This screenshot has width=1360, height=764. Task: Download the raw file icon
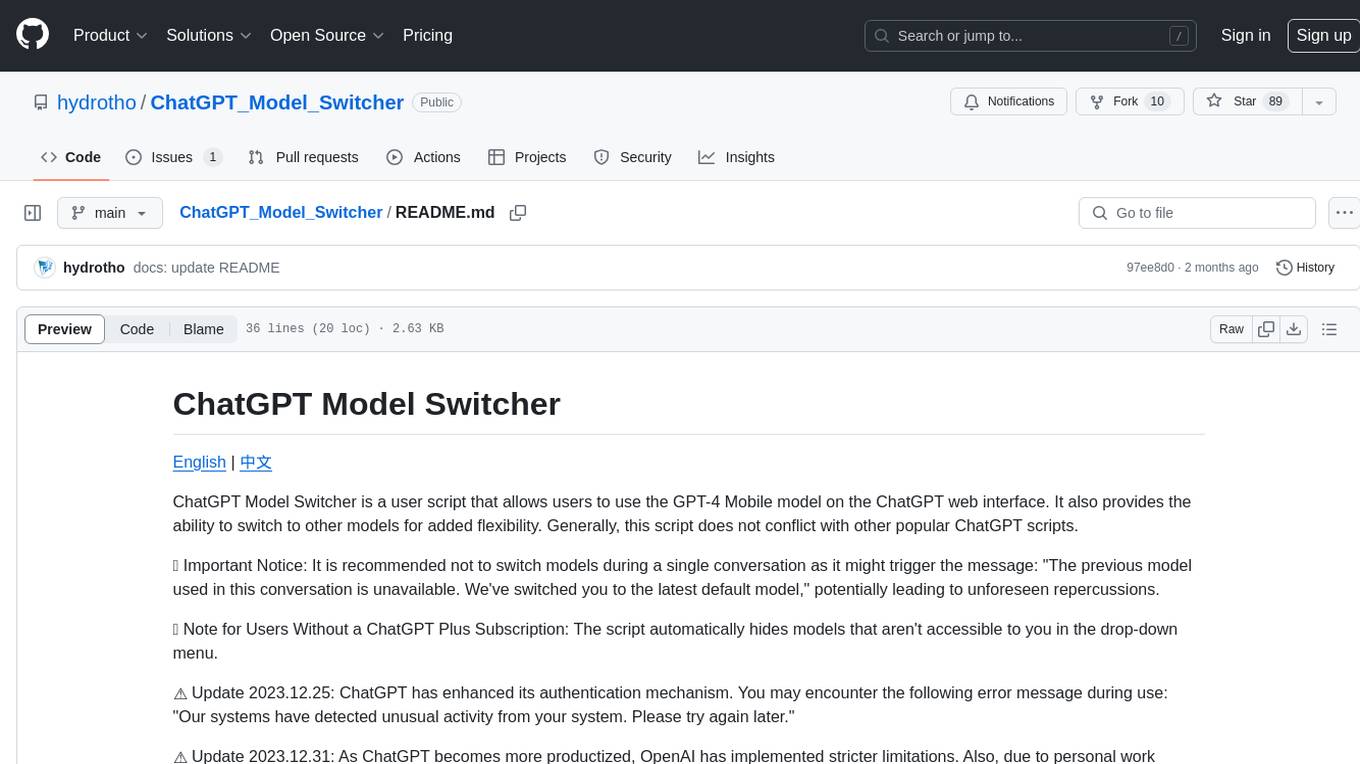tap(1294, 329)
